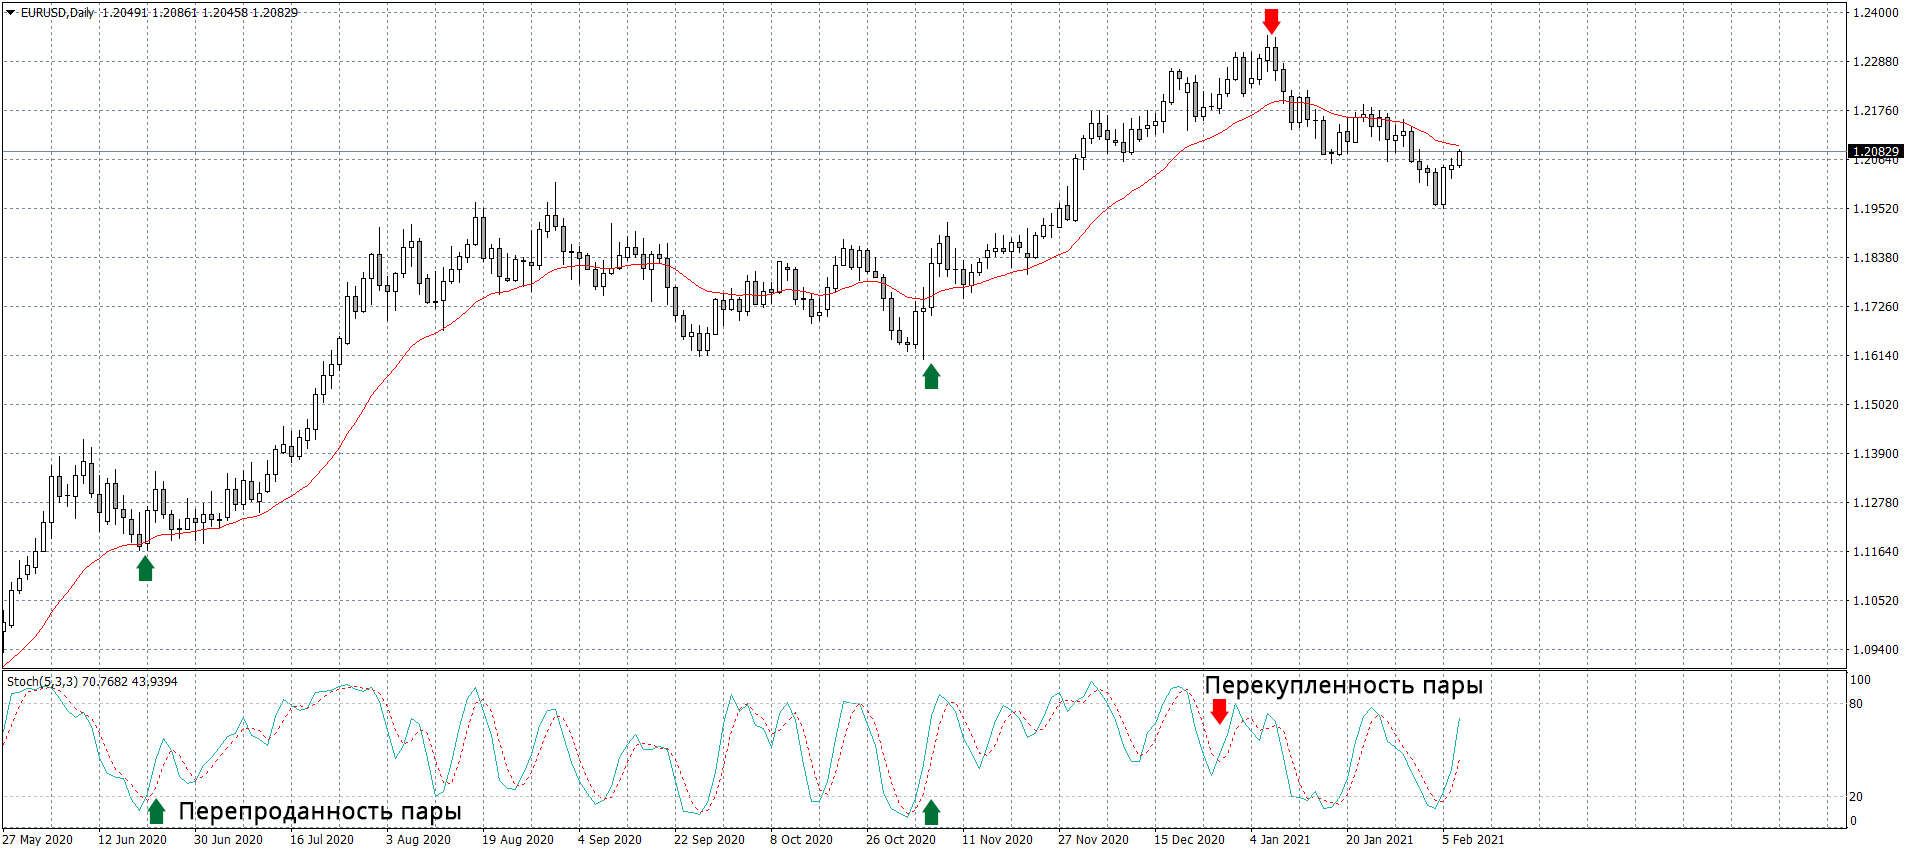Click the small triangle before EURUSD,Daily

tap(11, 13)
